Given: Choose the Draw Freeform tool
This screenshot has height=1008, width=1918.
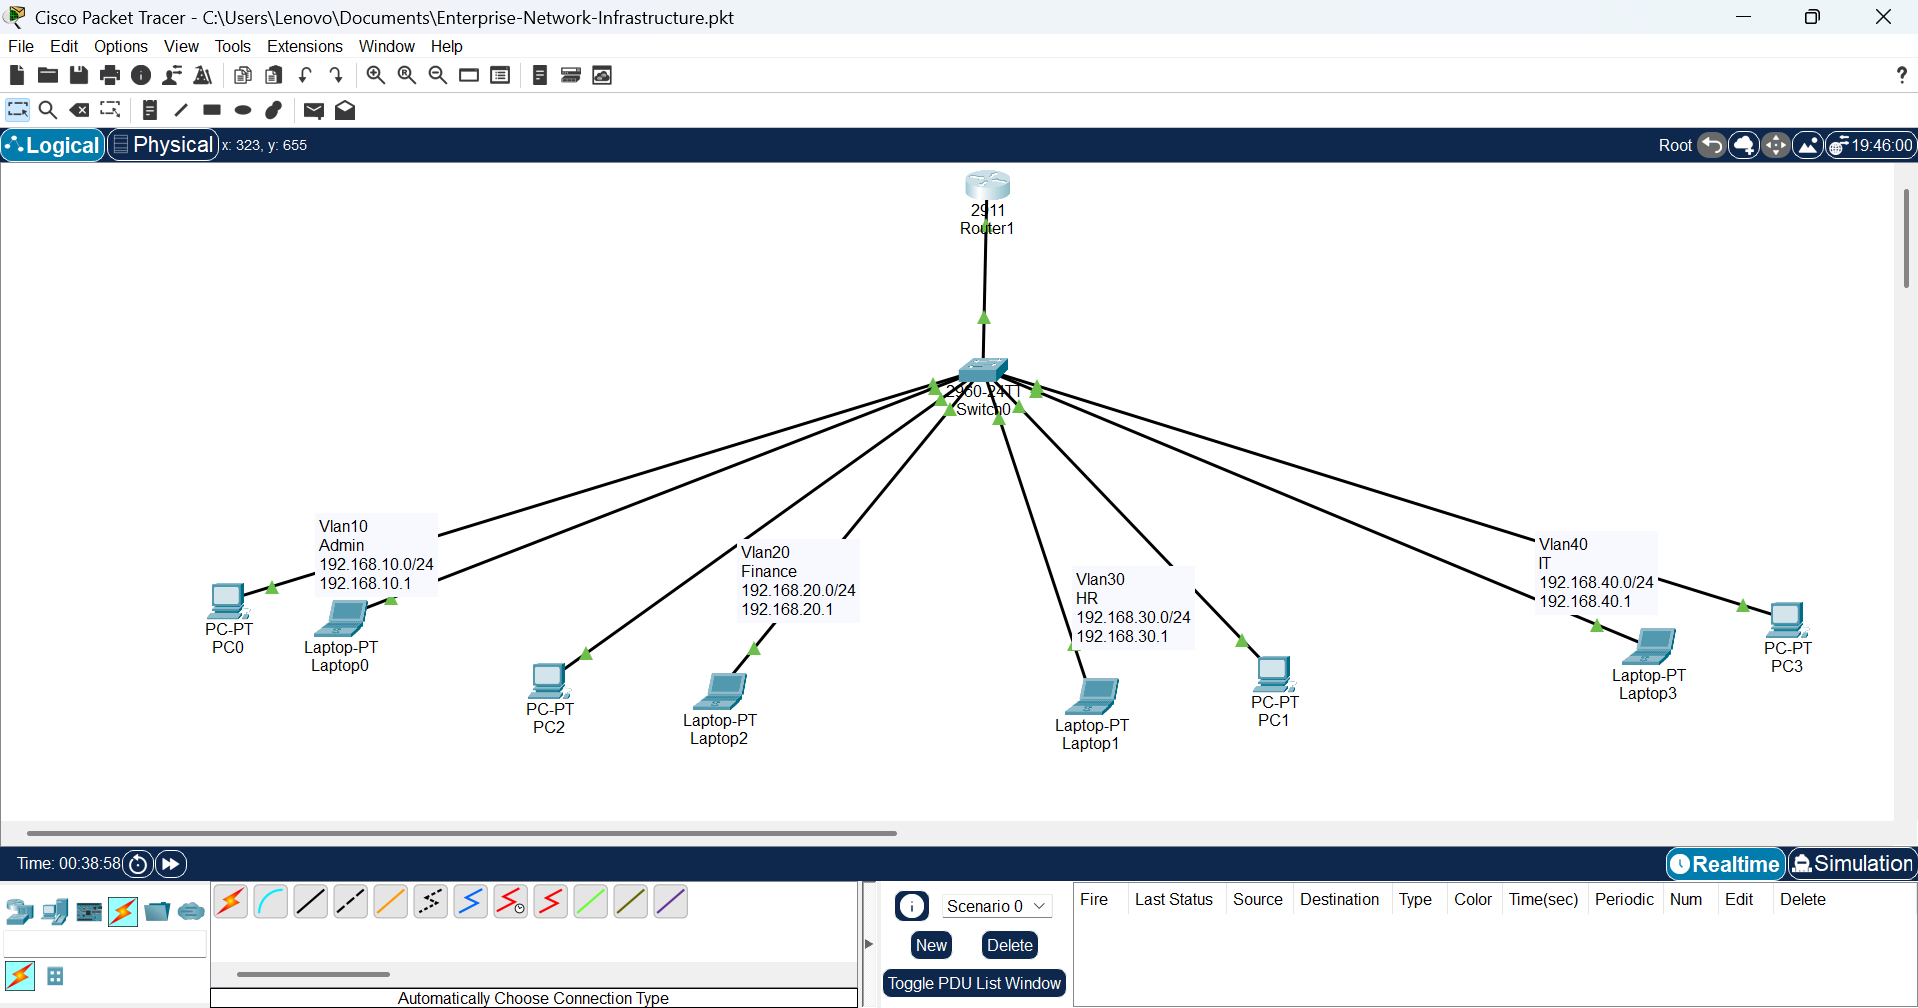Looking at the screenshot, I should coord(274,110).
